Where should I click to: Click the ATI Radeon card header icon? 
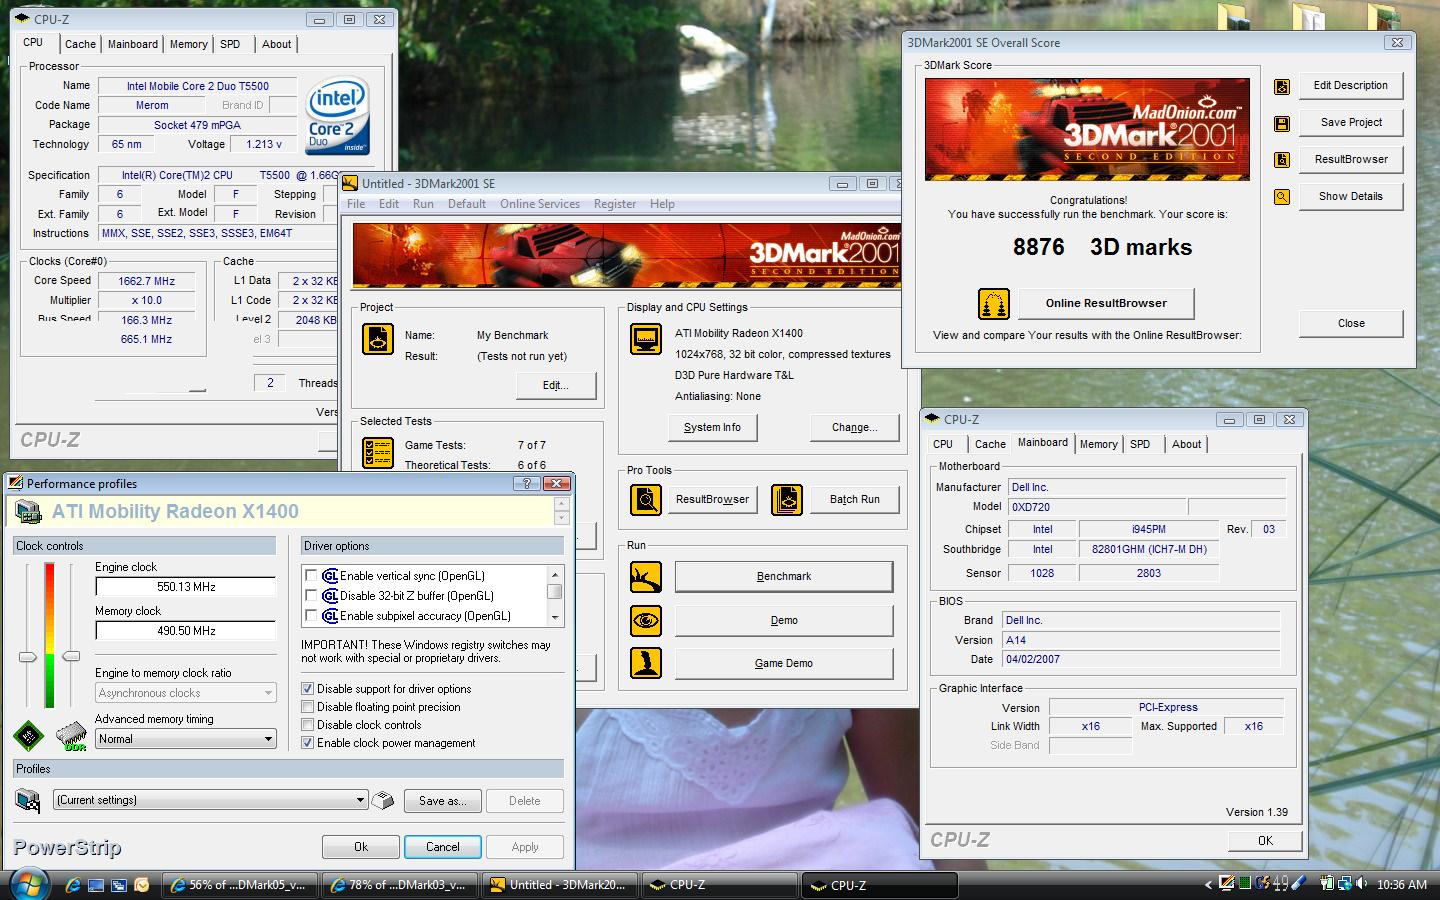(x=27, y=512)
